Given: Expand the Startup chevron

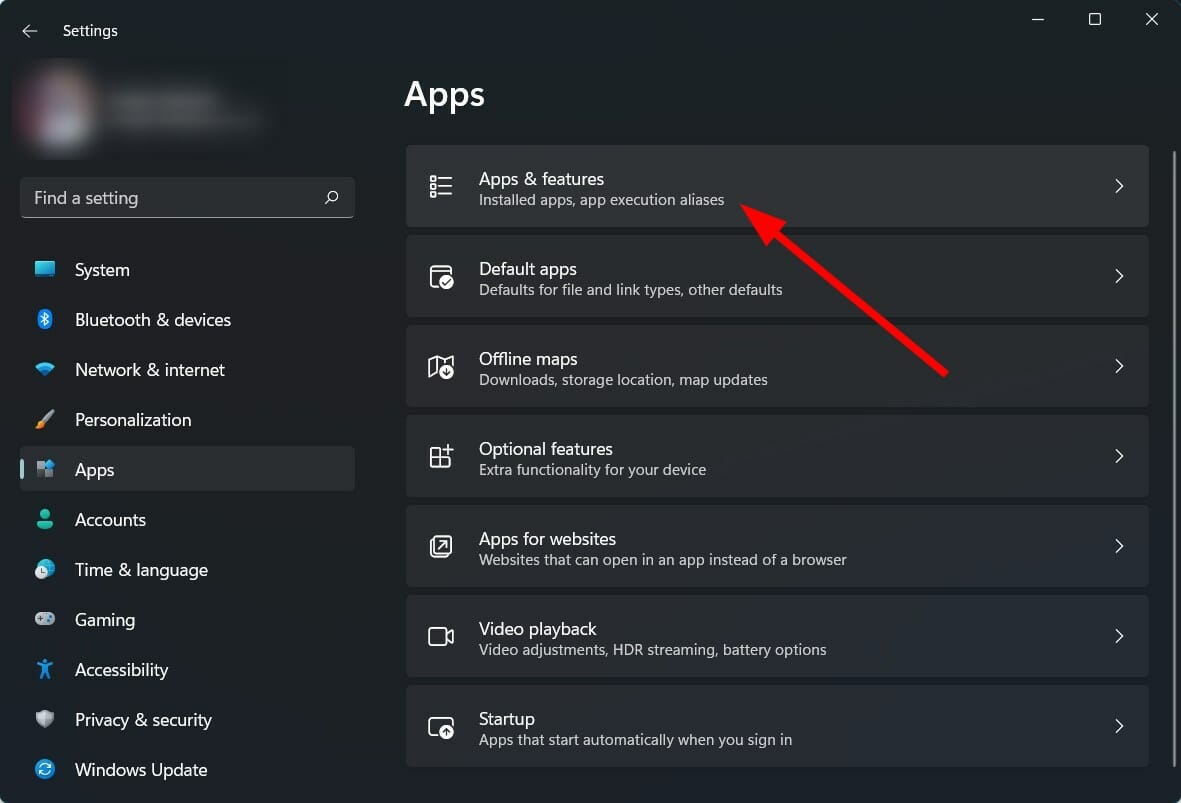Looking at the screenshot, I should coord(1119,726).
